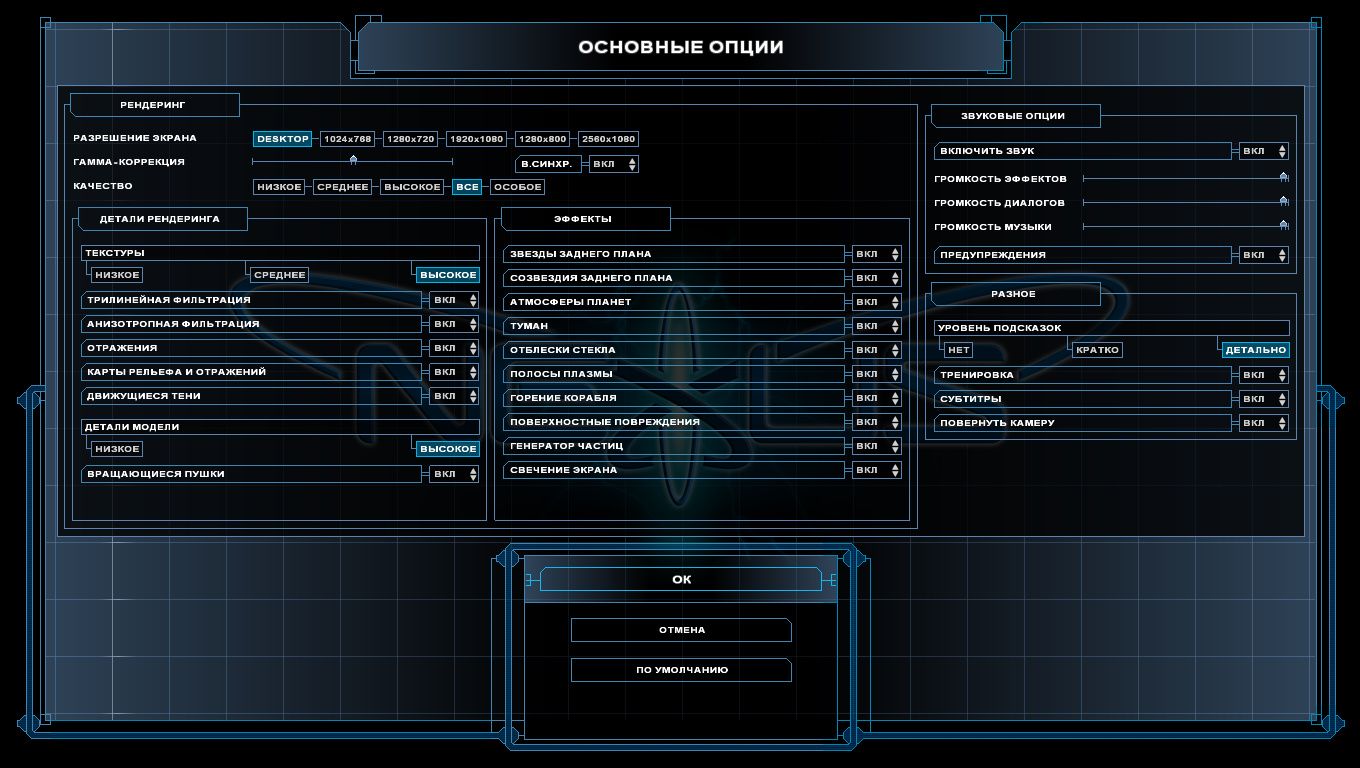Set hint level to ДЕТАЛЬНО
This screenshot has width=1360, height=768.
pyautogui.click(x=1255, y=350)
